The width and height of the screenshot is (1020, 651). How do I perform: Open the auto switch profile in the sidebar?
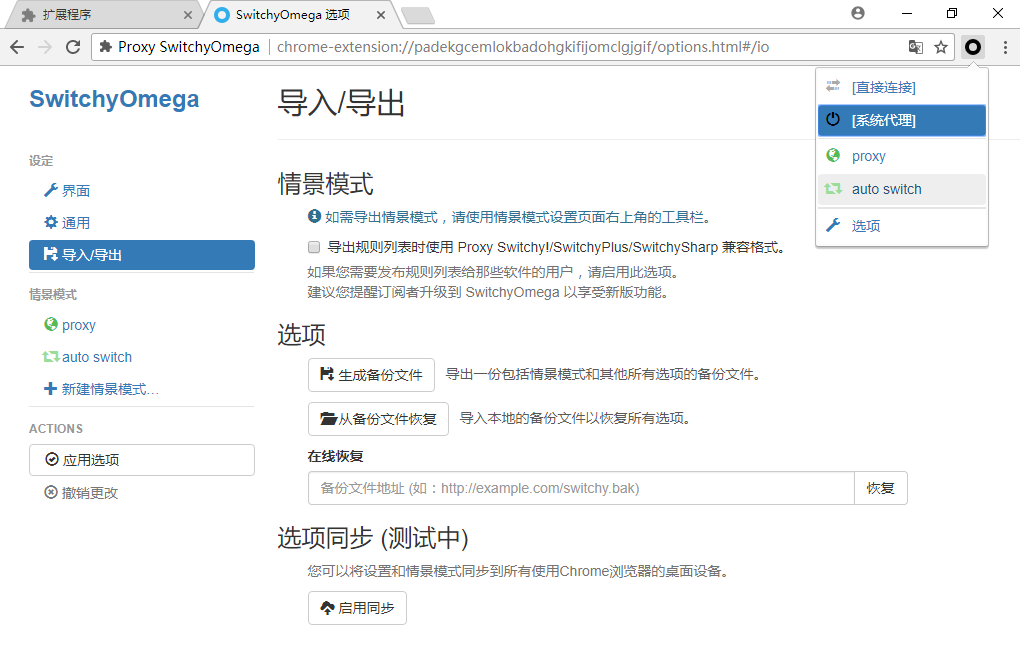point(142,357)
